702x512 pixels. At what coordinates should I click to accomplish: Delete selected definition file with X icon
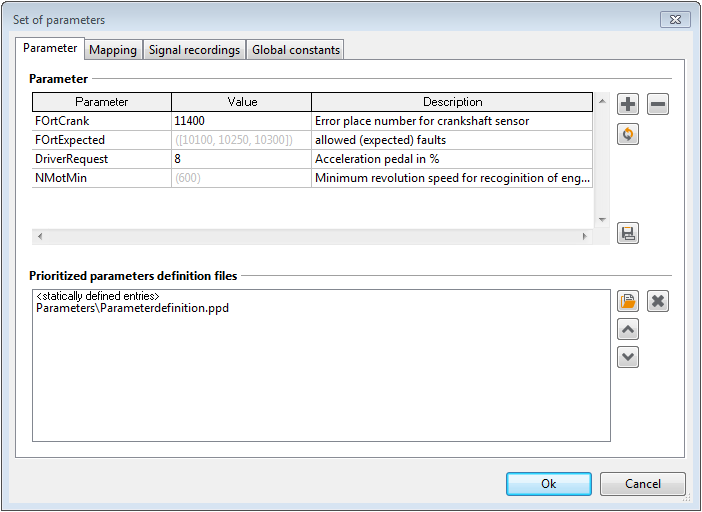tap(658, 301)
